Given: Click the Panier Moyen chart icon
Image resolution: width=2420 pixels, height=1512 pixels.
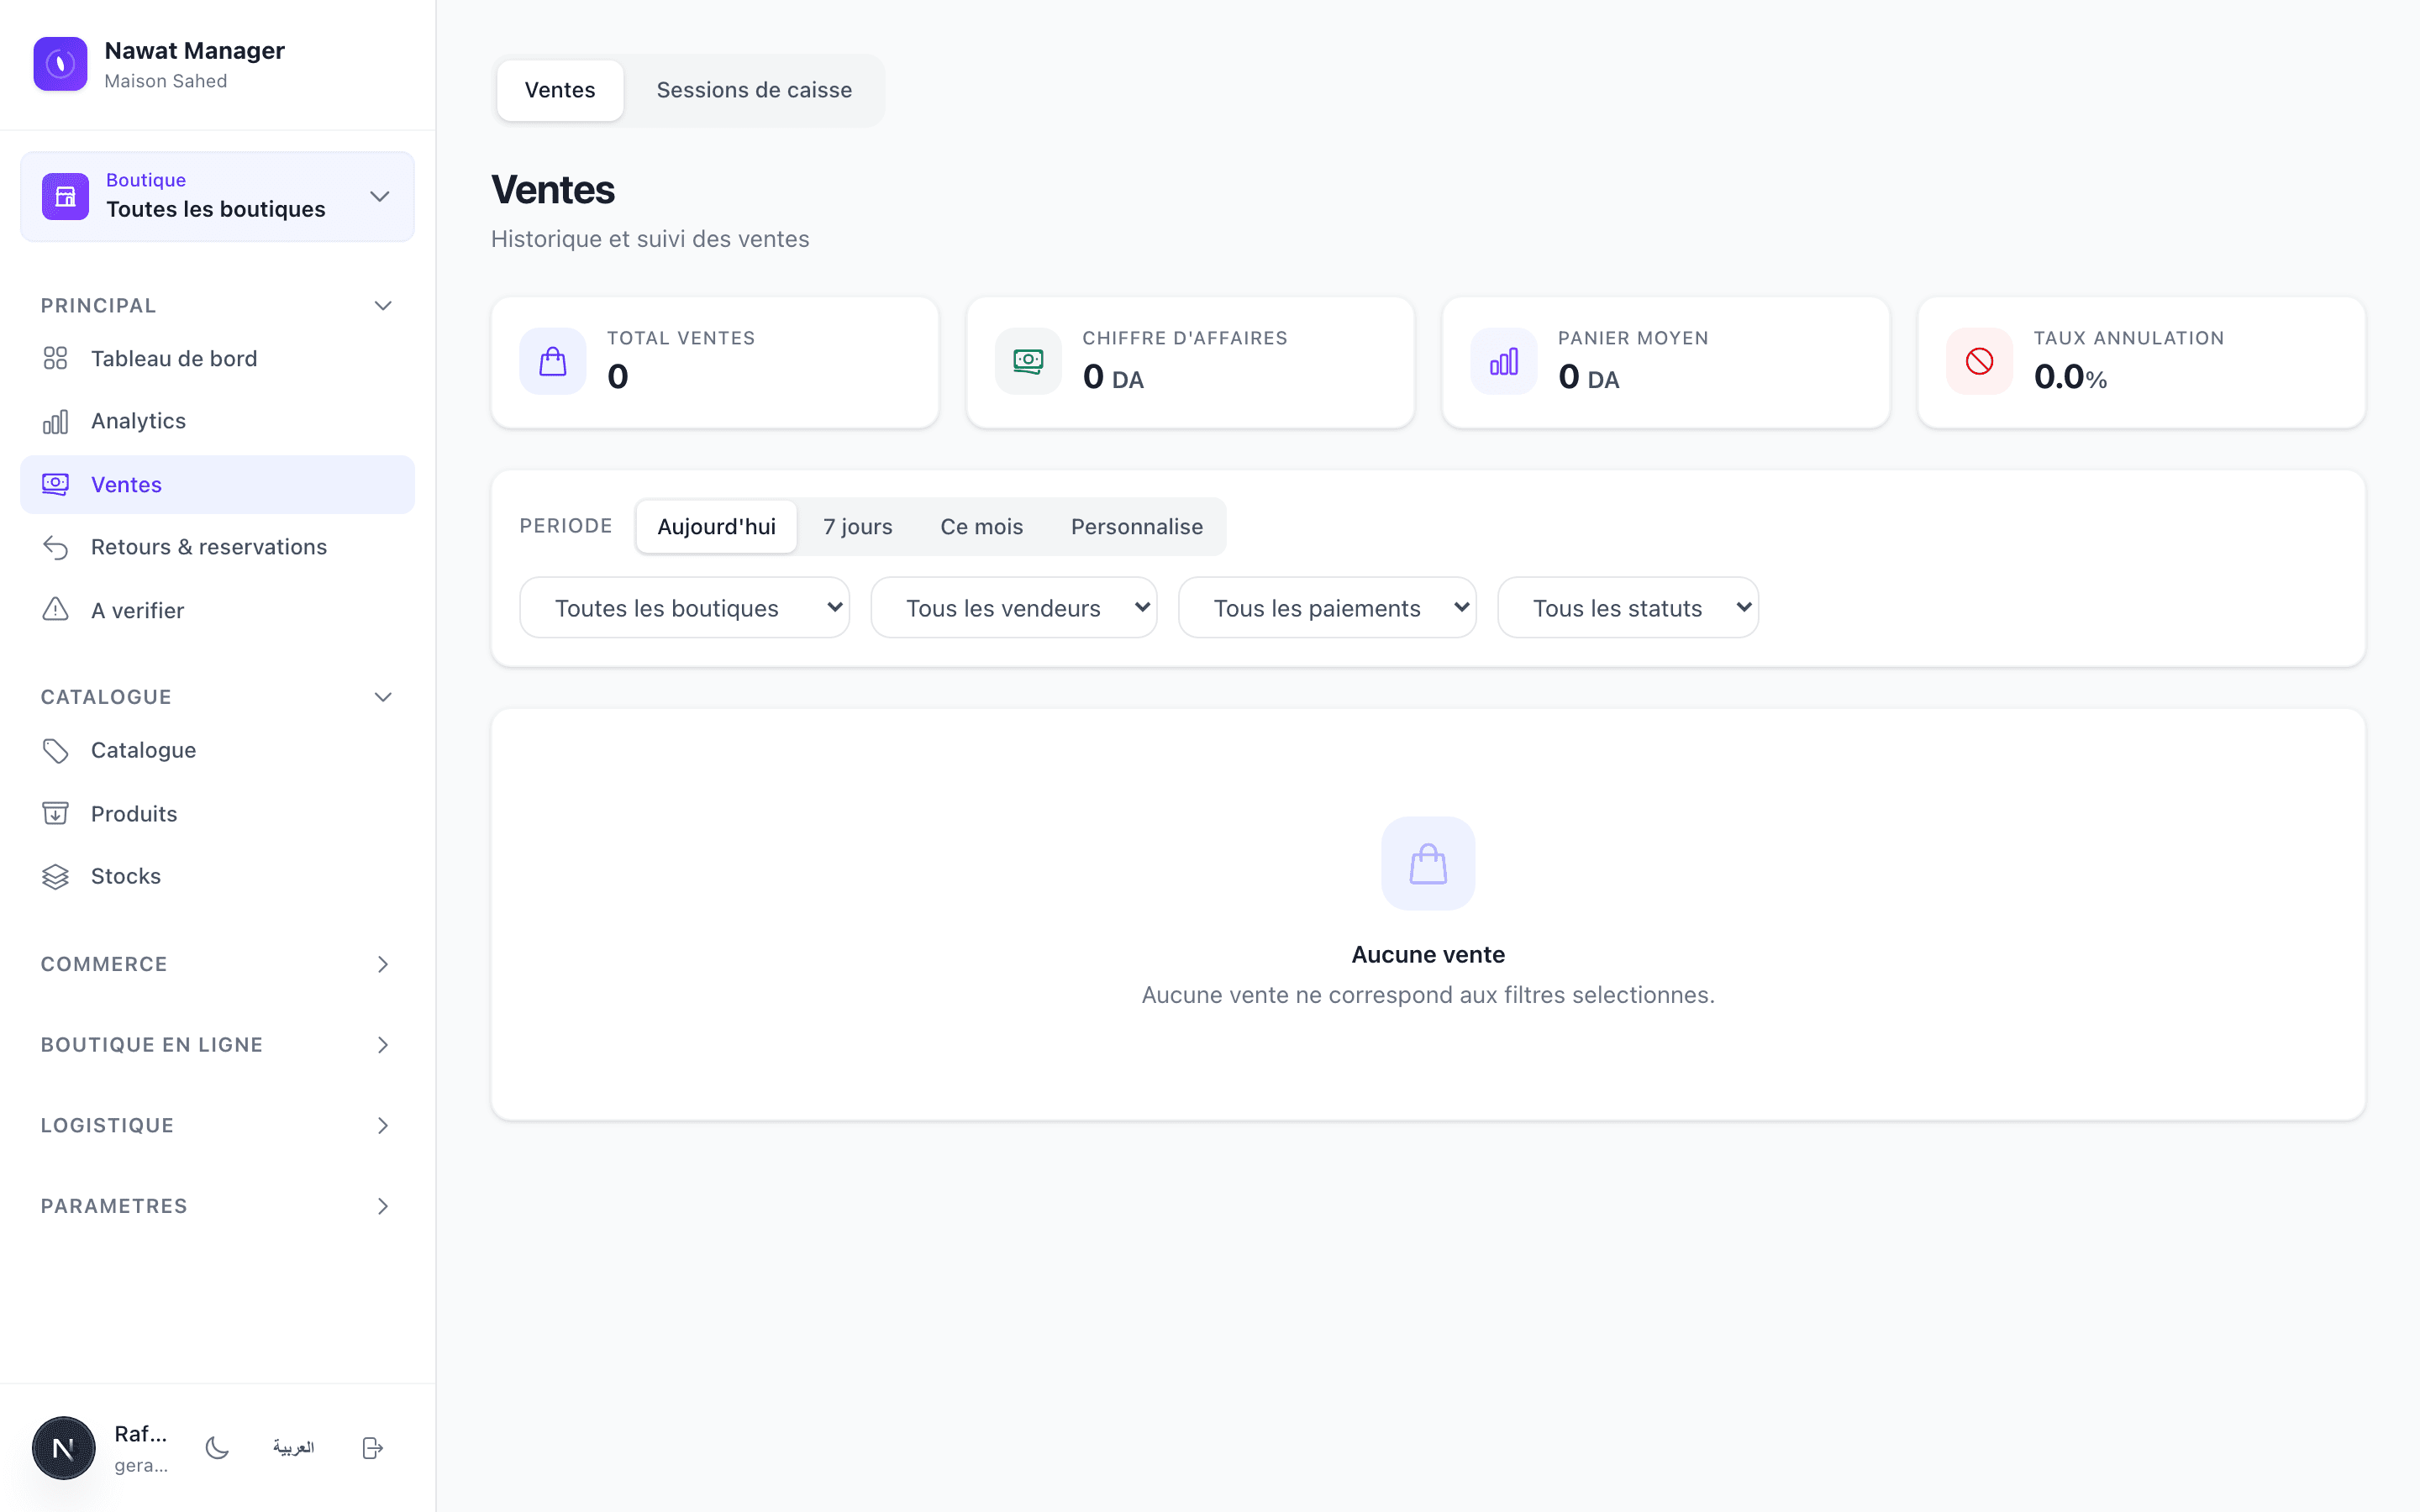Looking at the screenshot, I should point(1504,361).
